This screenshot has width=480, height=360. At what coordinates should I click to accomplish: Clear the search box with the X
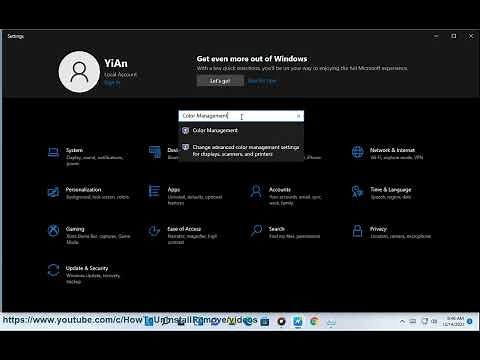(x=298, y=116)
